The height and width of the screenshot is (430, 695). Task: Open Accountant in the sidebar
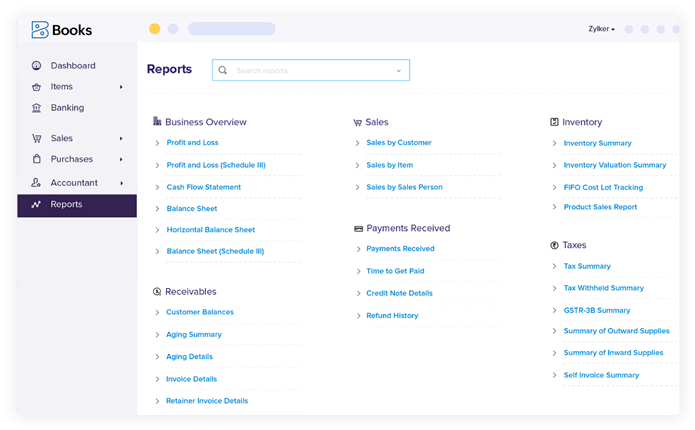pyautogui.click(x=74, y=183)
